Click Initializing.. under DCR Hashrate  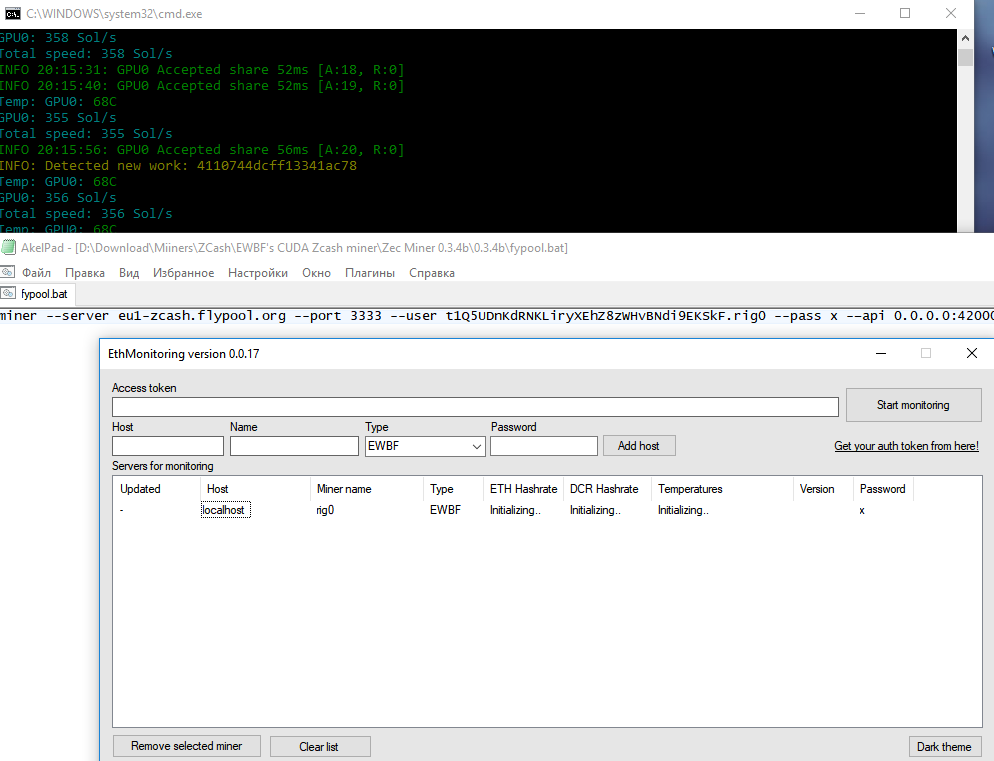click(x=595, y=510)
